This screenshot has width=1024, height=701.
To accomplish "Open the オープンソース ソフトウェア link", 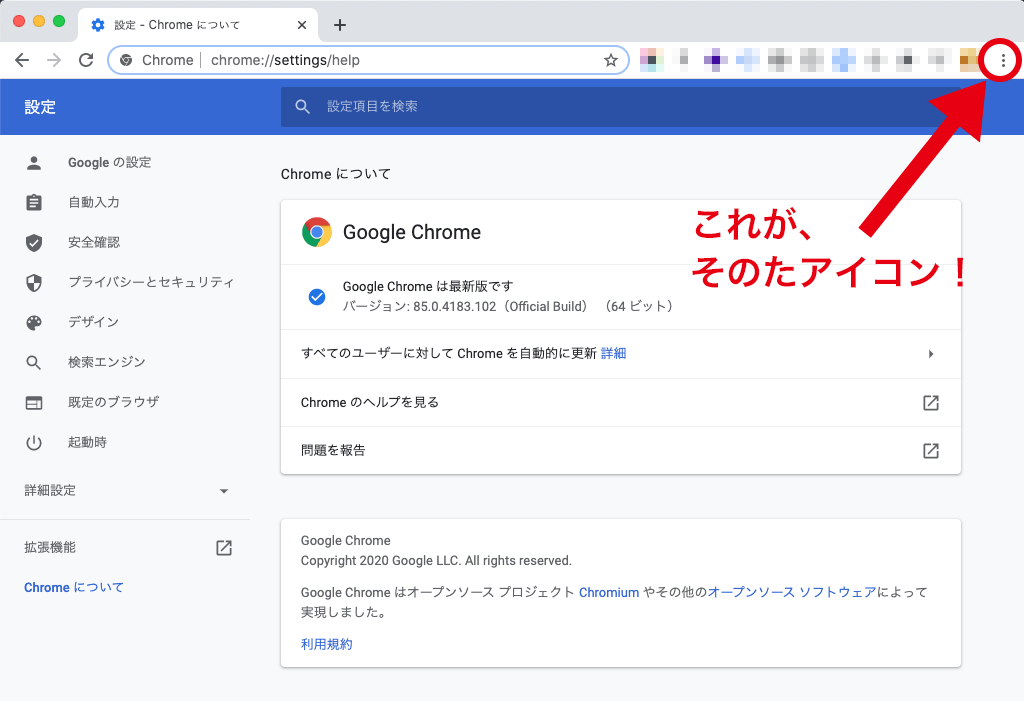I will click(792, 593).
